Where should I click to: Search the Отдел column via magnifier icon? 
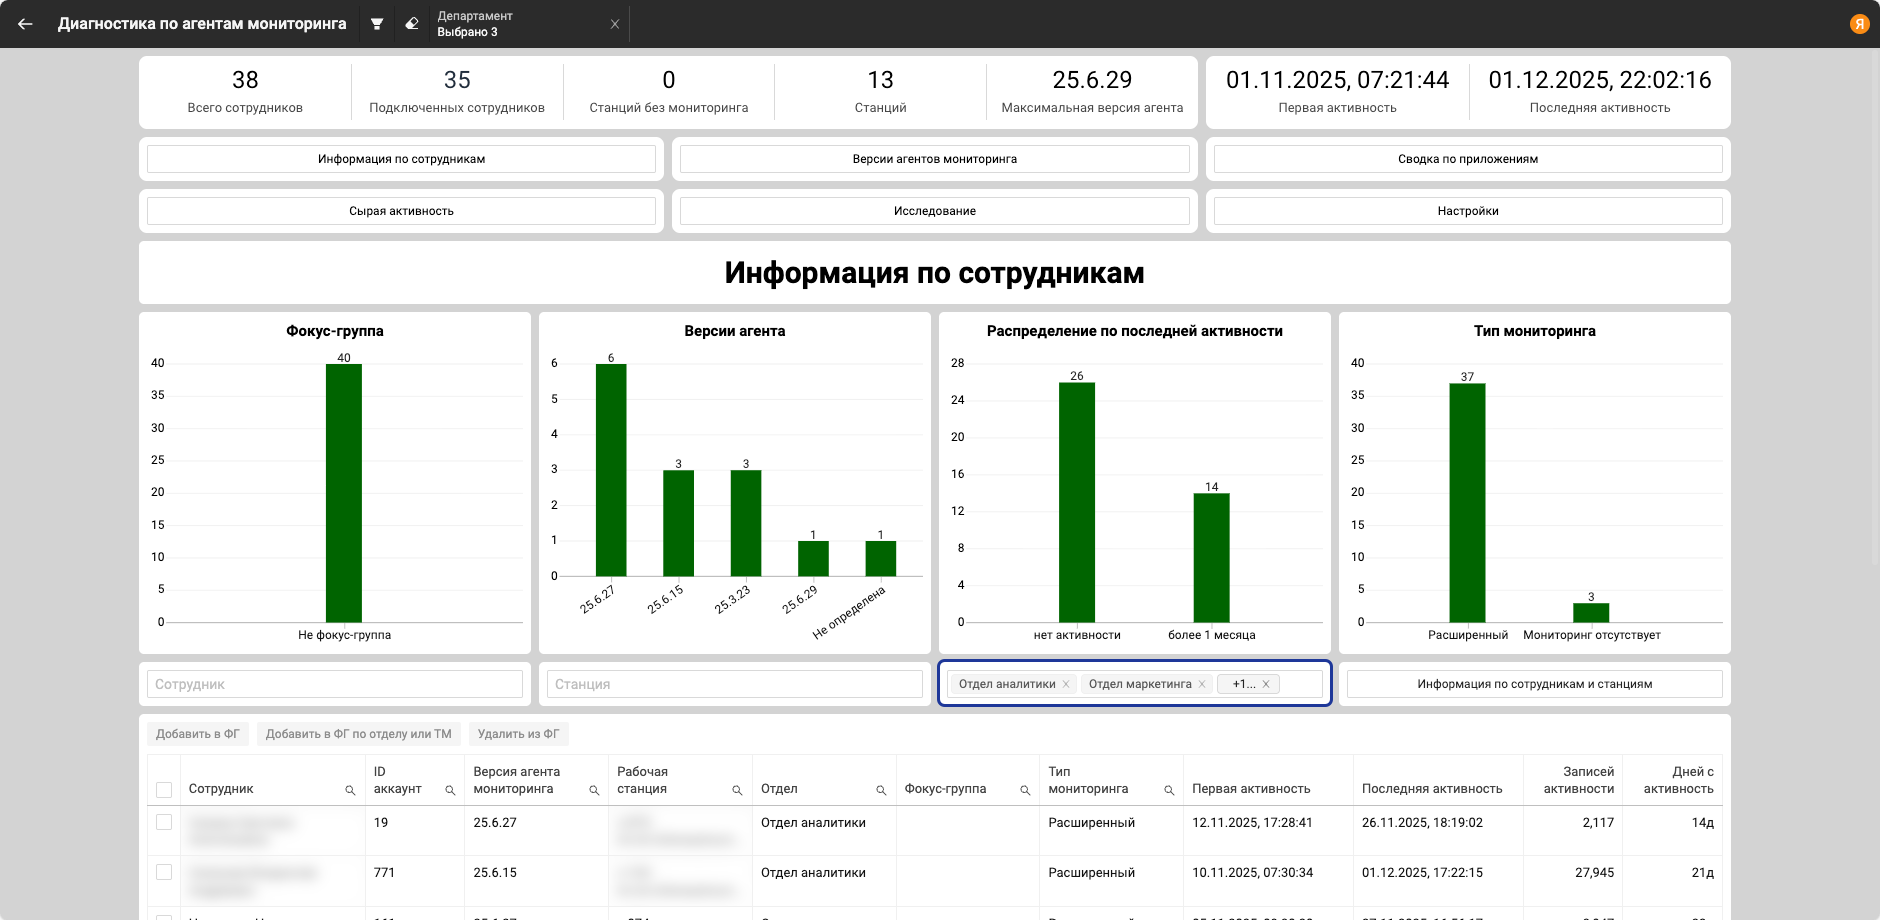(x=881, y=790)
